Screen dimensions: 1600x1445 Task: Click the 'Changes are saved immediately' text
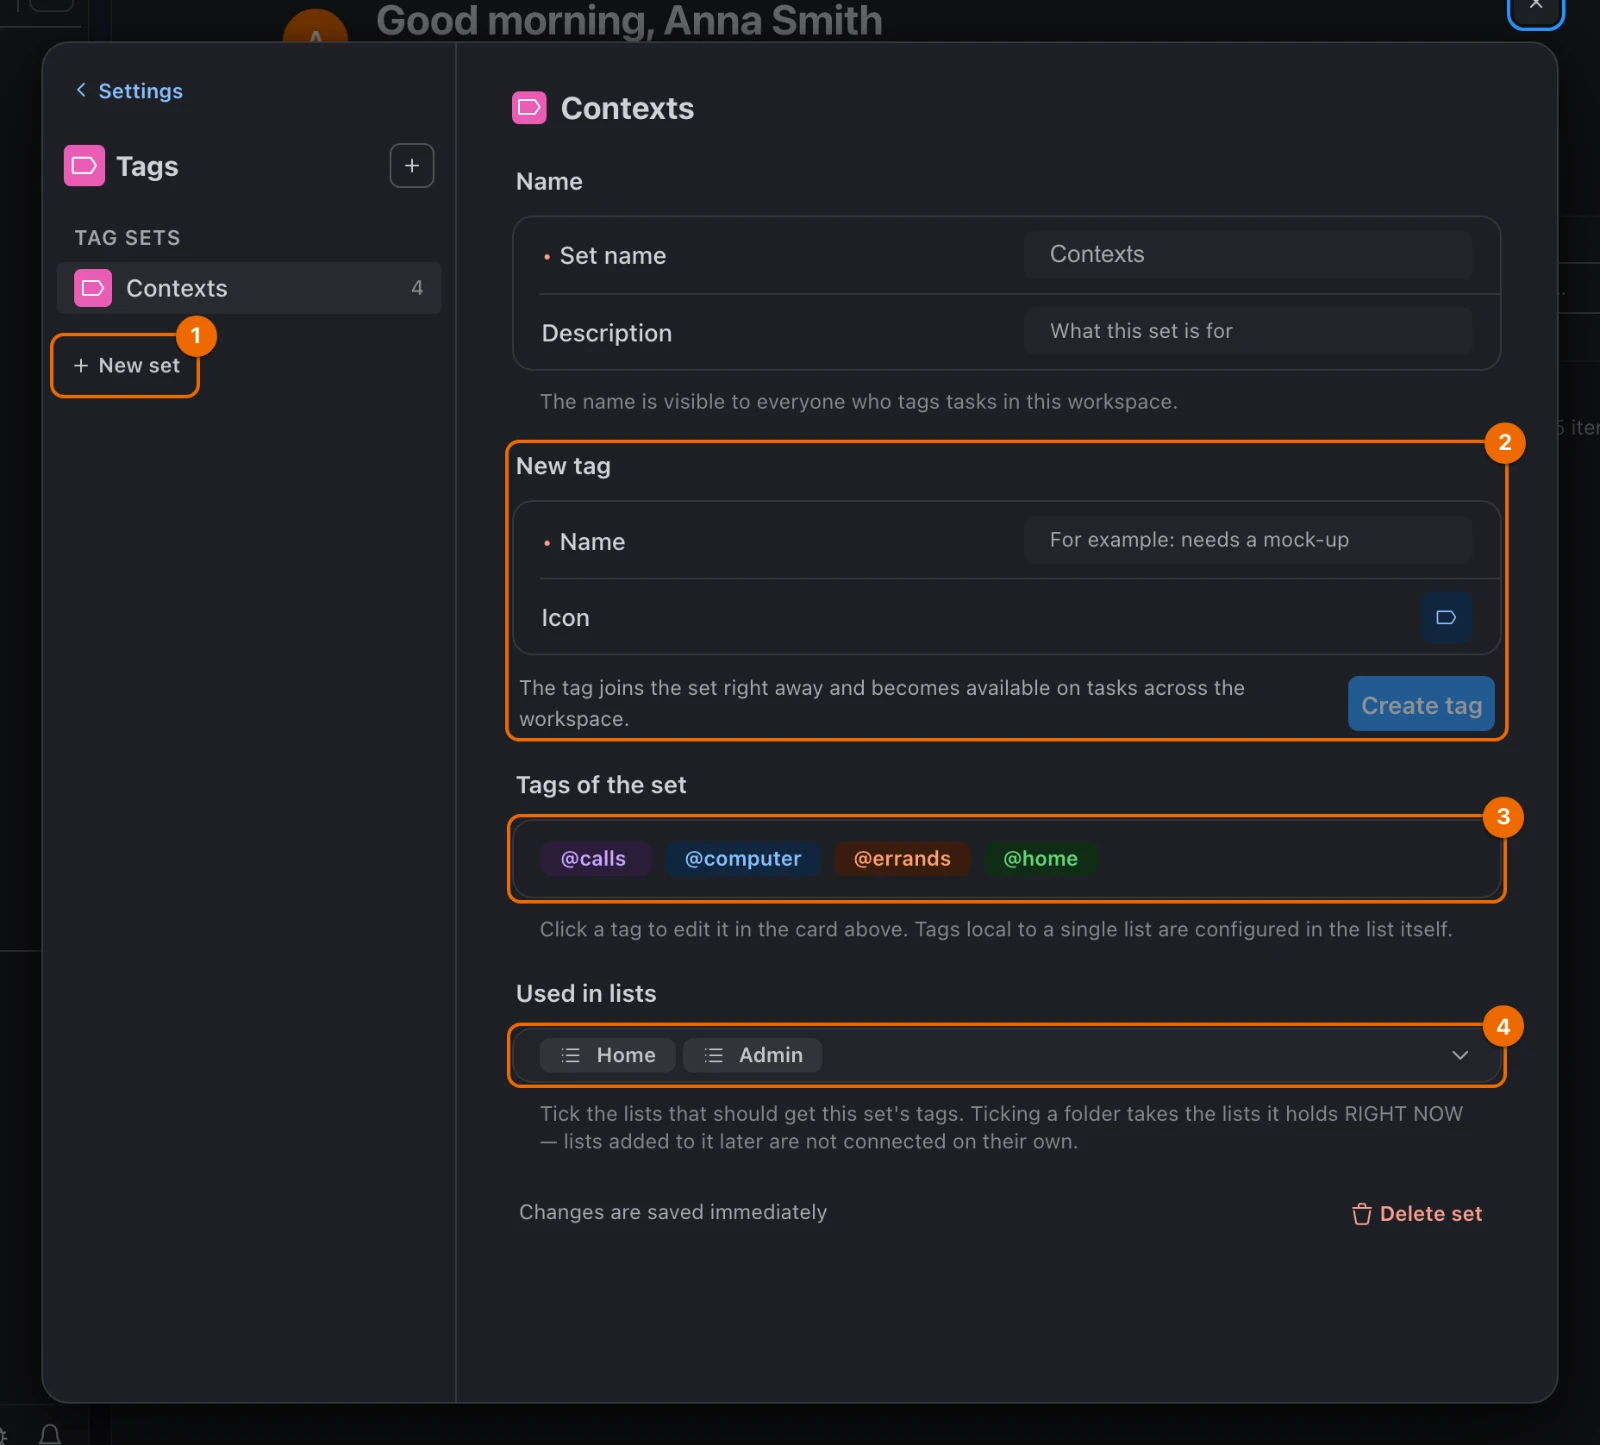pyautogui.click(x=673, y=1212)
